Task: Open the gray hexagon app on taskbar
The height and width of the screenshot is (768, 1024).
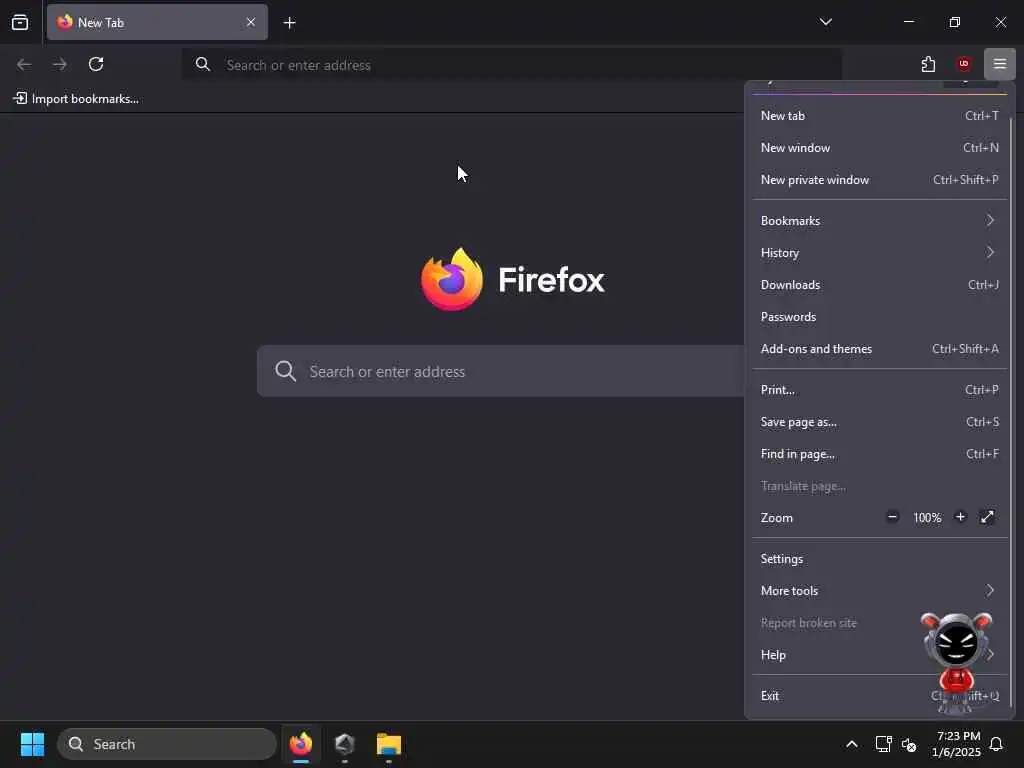Action: coord(345,744)
